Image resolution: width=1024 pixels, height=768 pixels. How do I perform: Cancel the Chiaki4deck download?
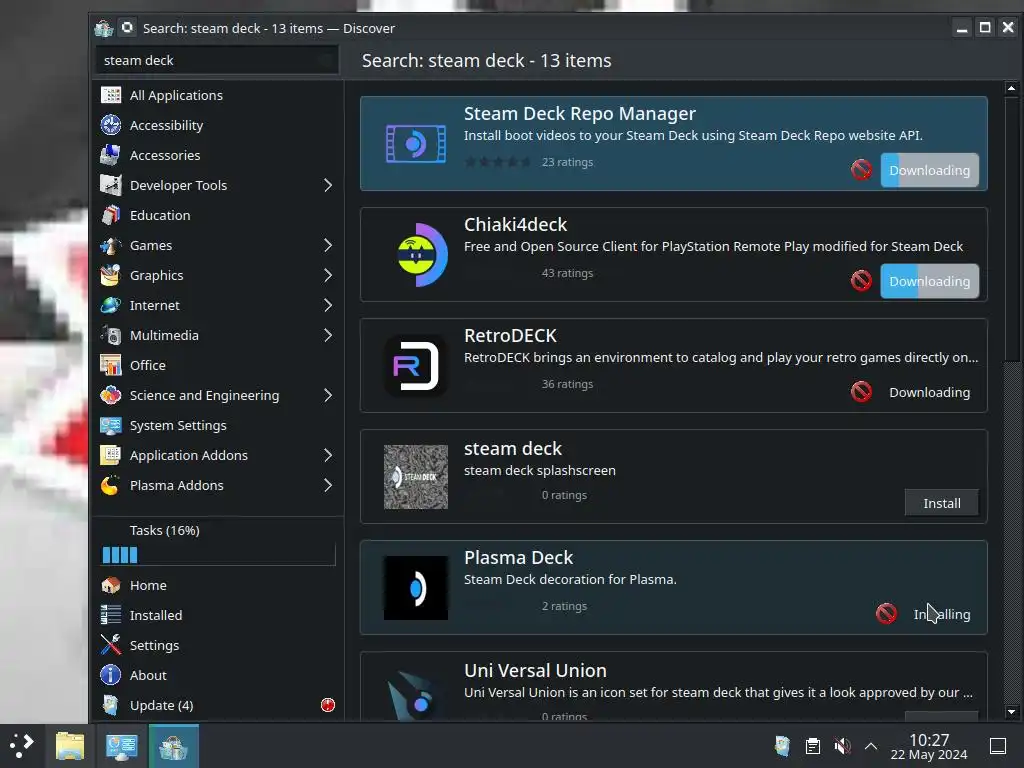(861, 281)
